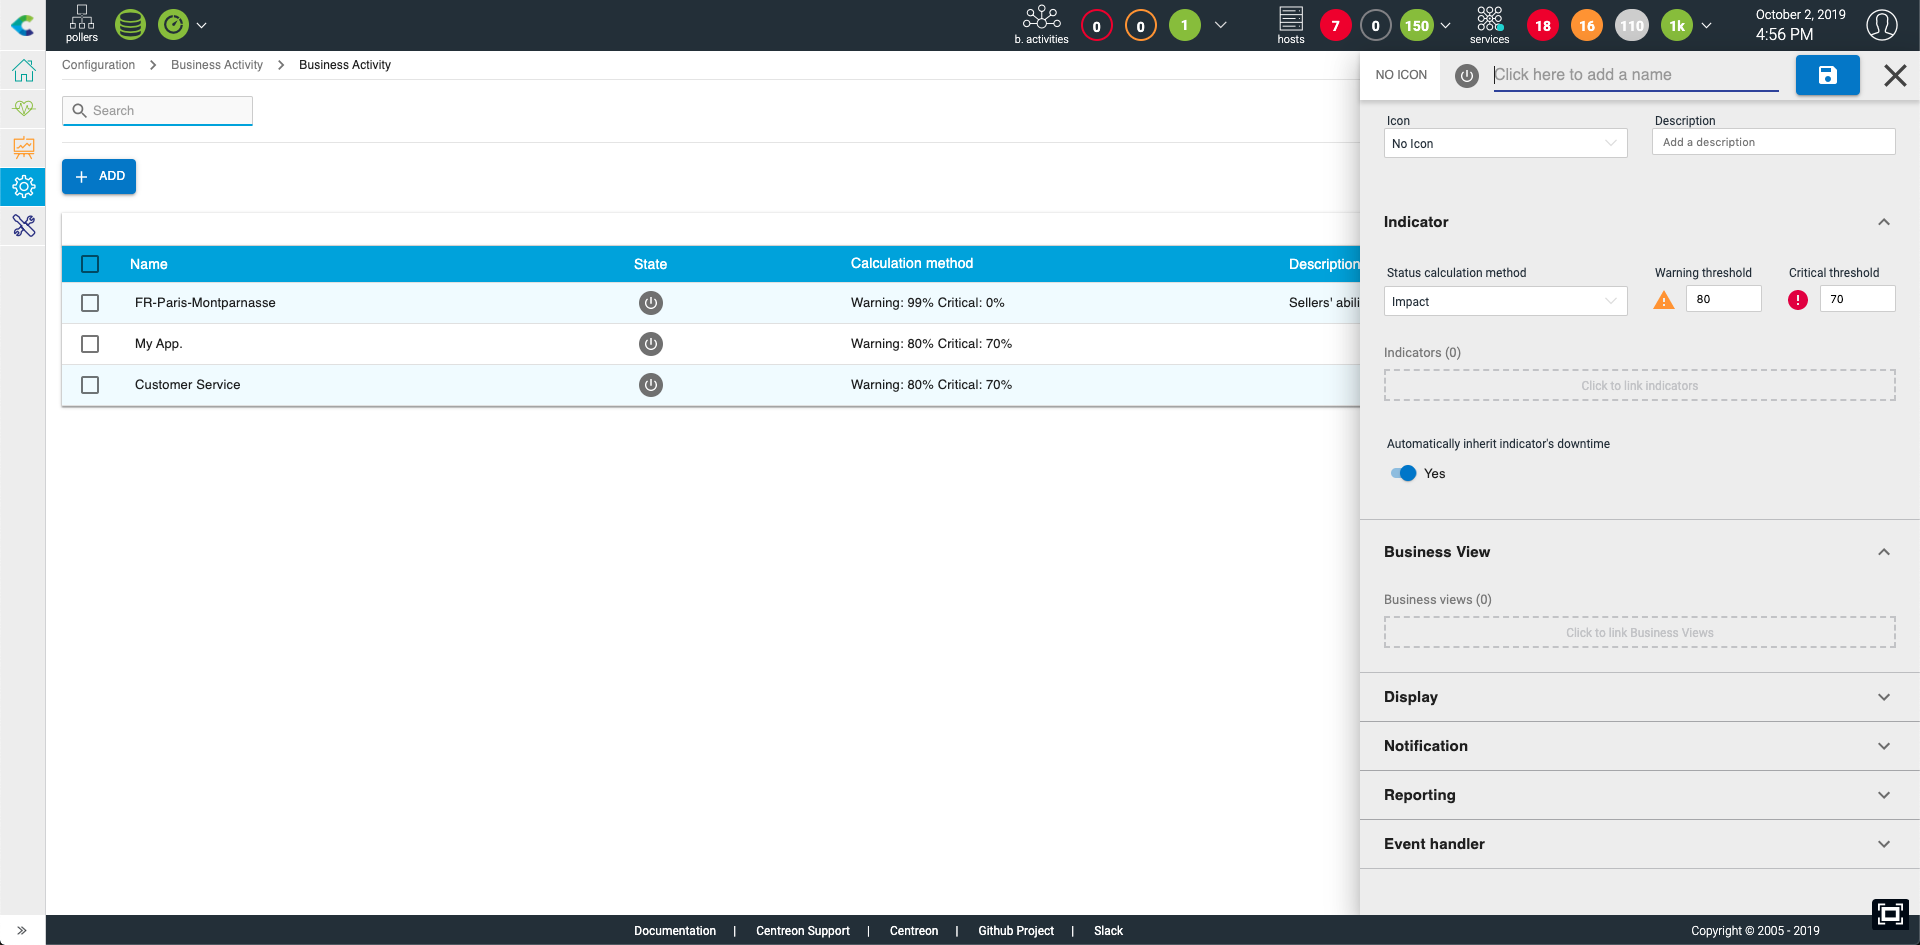The width and height of the screenshot is (1920, 945).
Task: Open the administration tools sidebar icon
Action: [23, 226]
